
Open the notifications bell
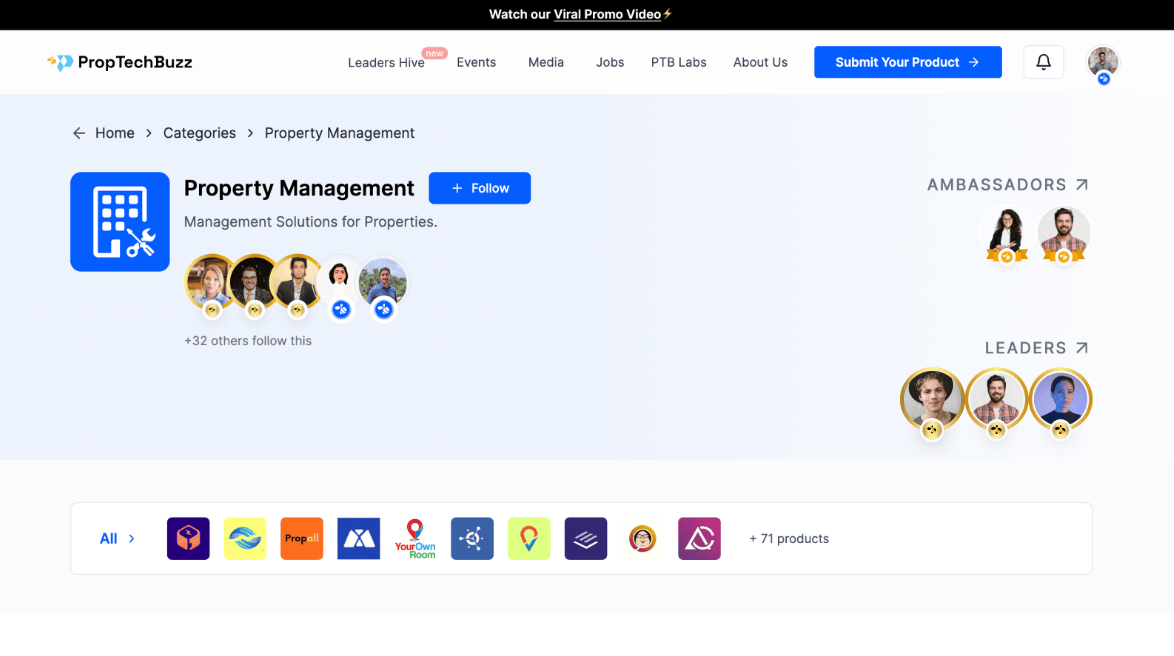tap(1043, 62)
